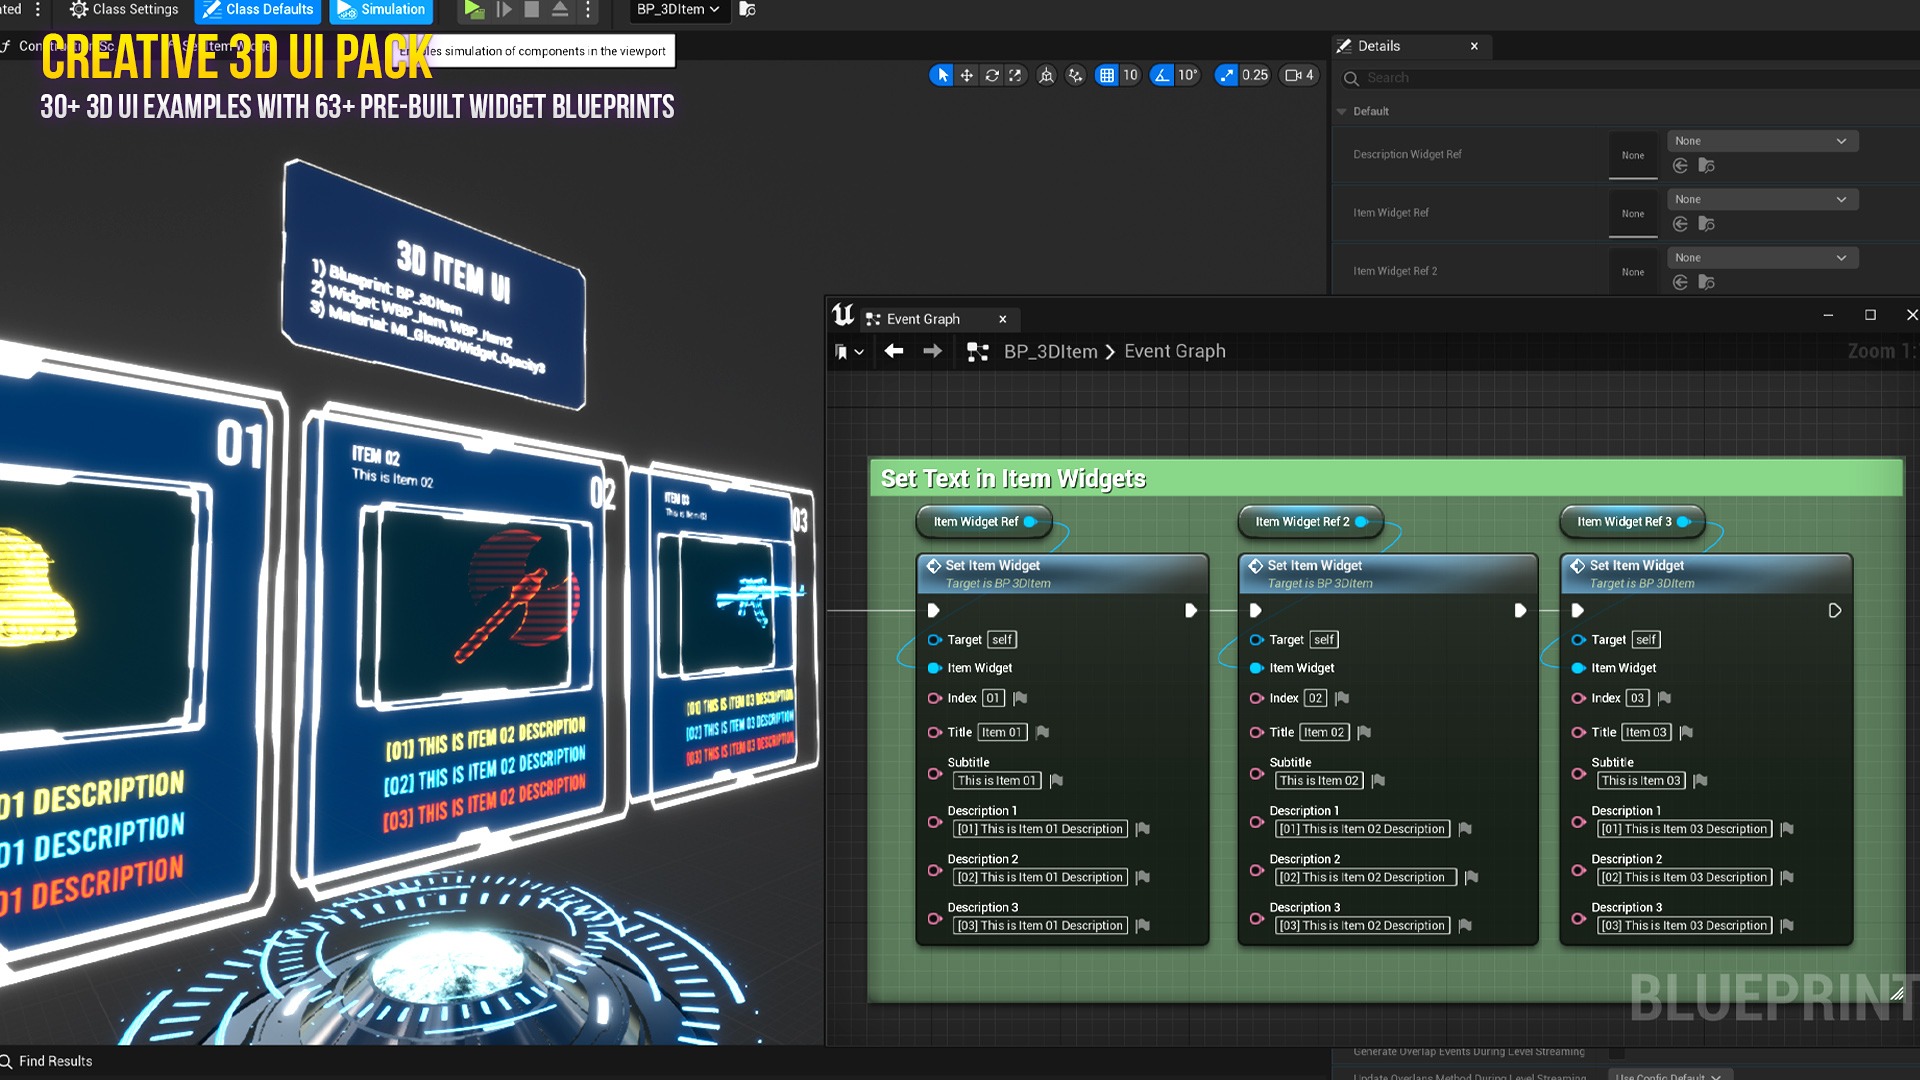Toggle grid snapping in the viewport
1920x1080 pixels.
pos(1108,75)
